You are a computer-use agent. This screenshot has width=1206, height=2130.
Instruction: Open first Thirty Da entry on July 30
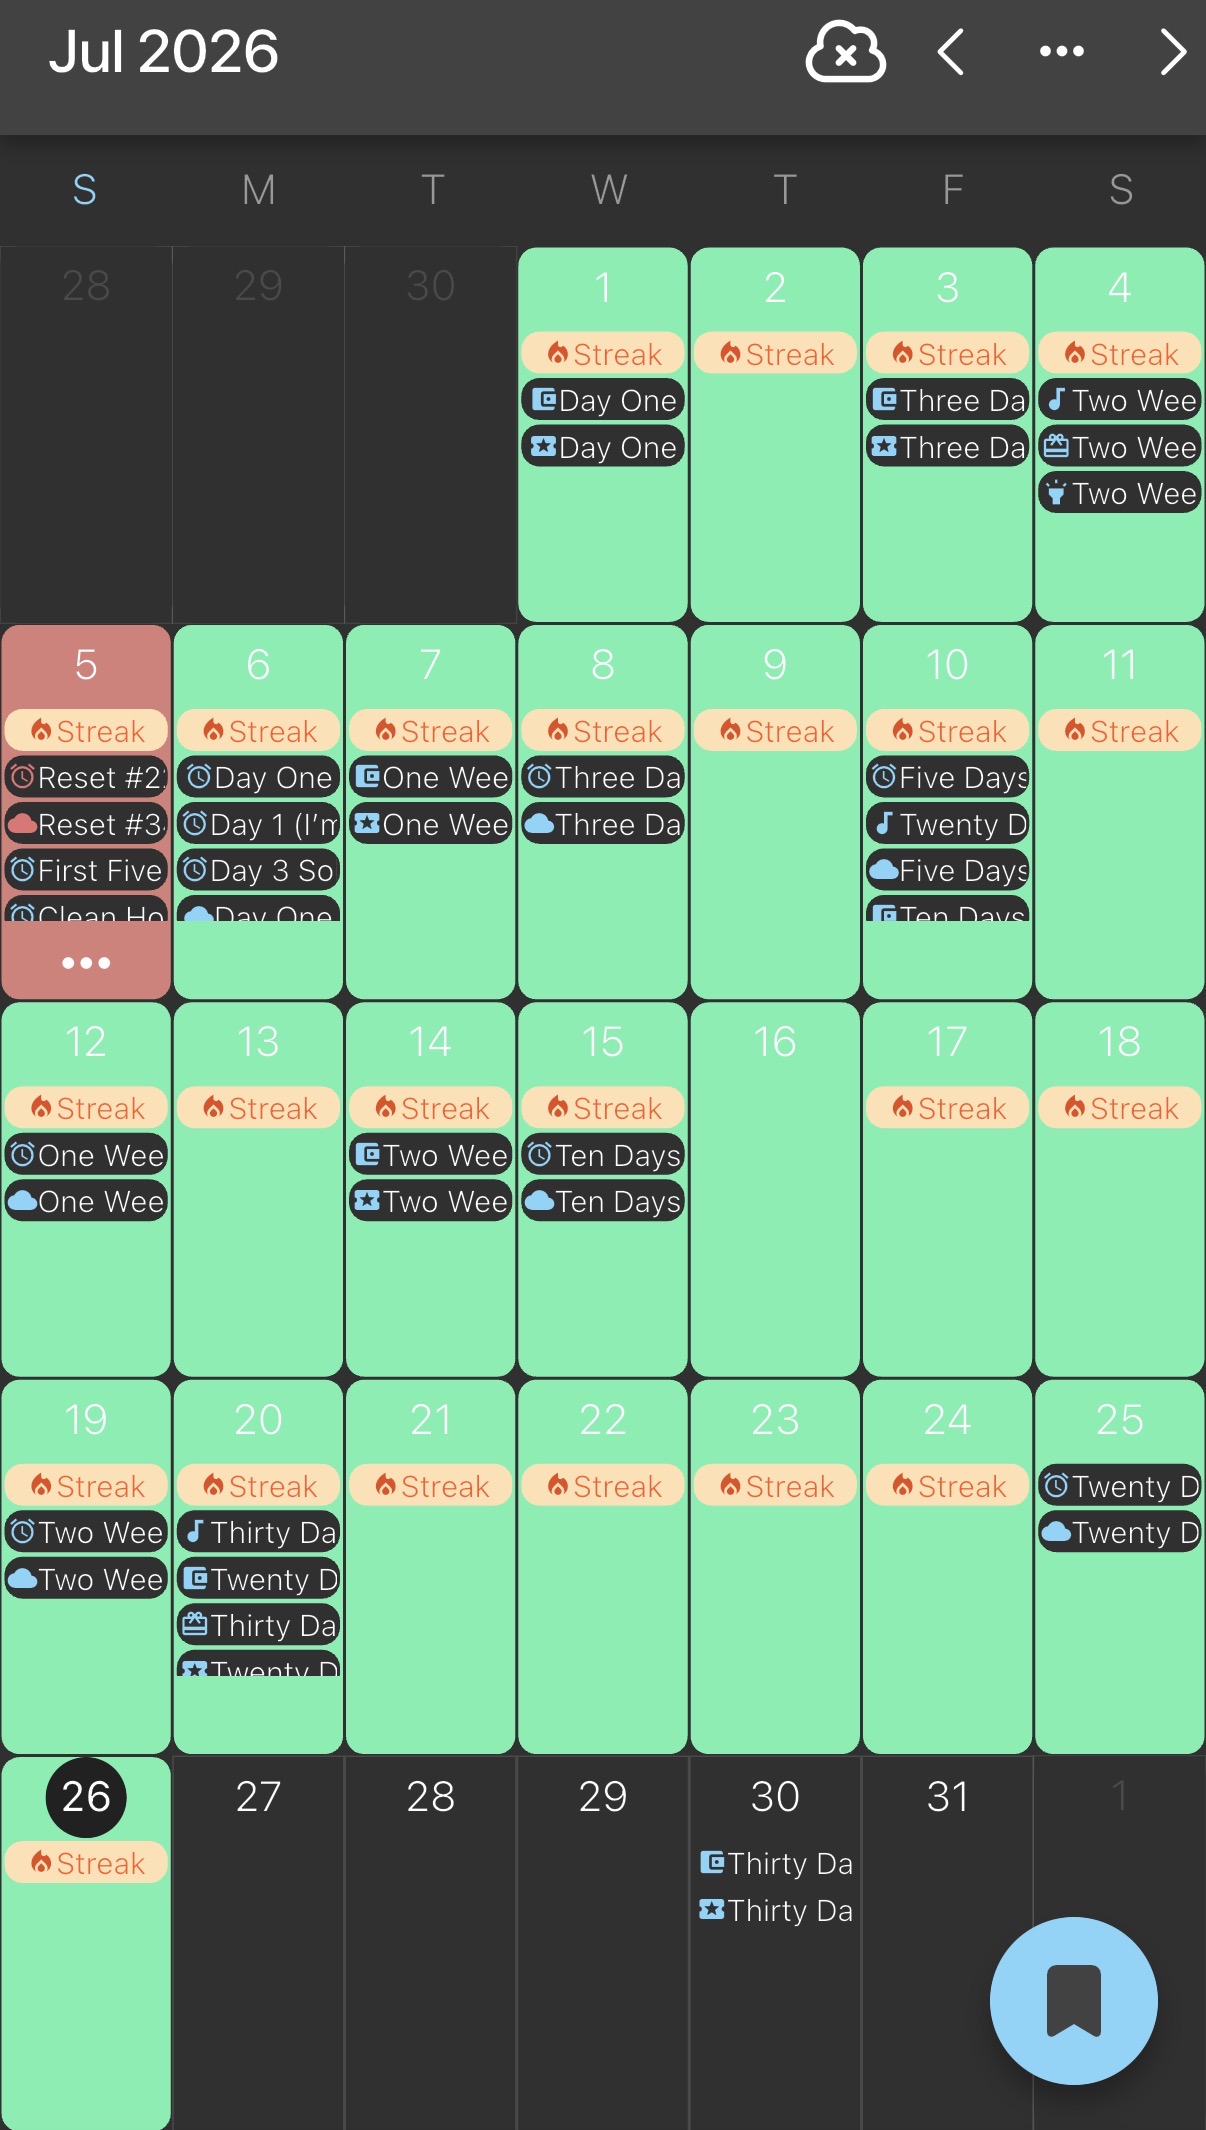(x=775, y=1863)
